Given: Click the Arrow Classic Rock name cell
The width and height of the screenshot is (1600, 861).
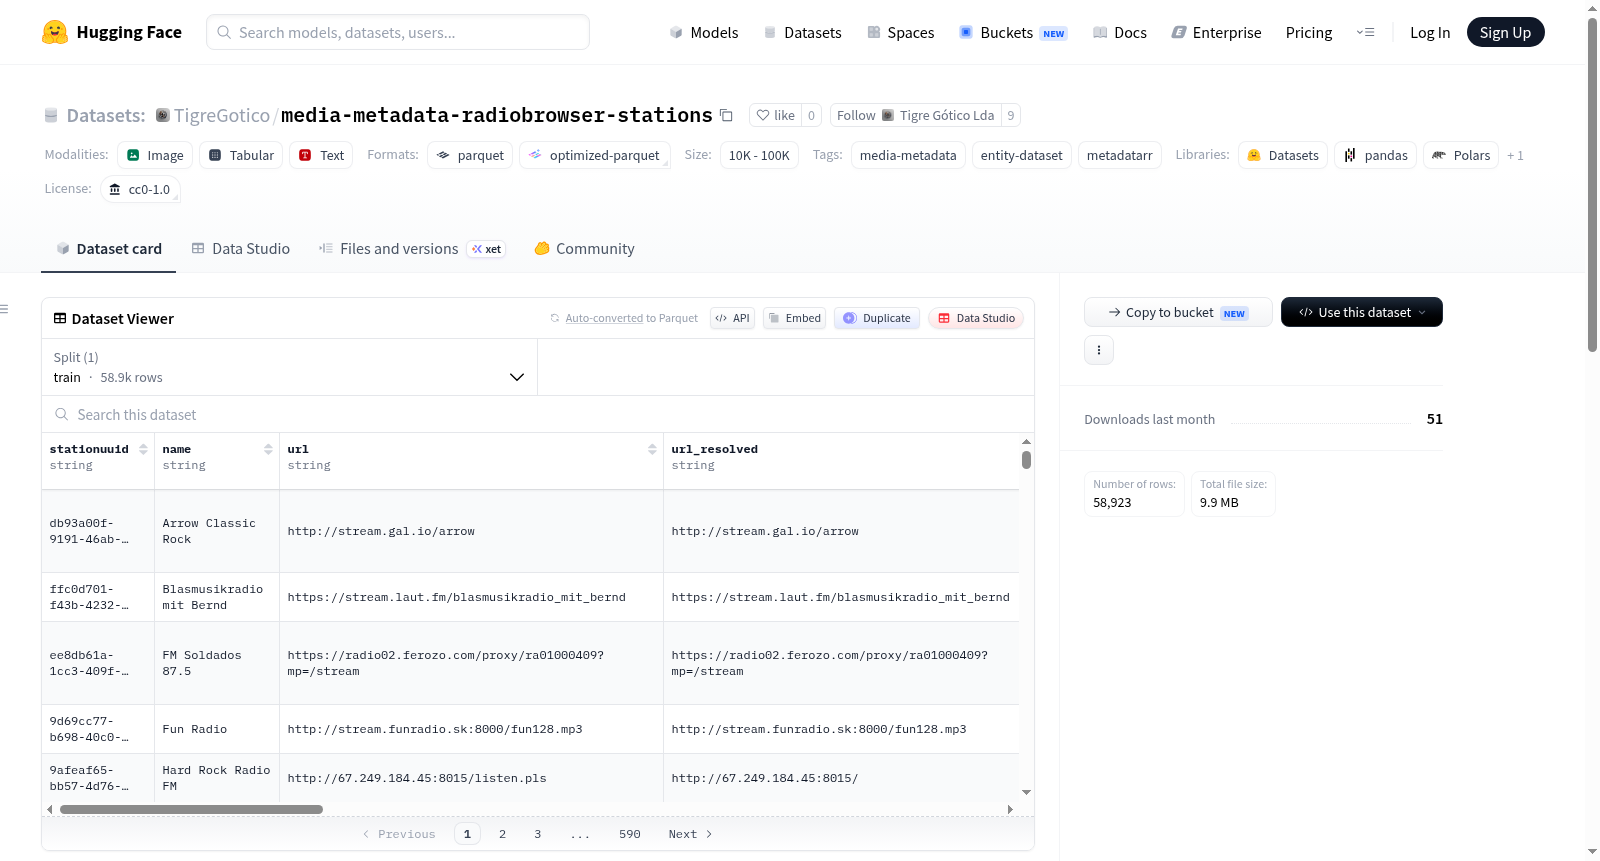Looking at the screenshot, I should 217,531.
